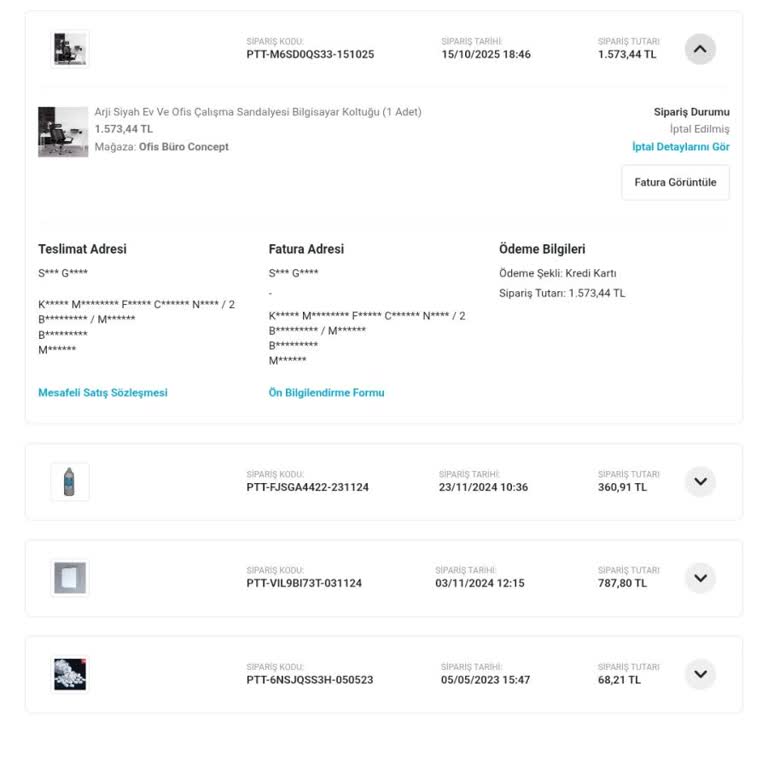Screen dimensions: 768x768
Task: Click the 787,80 TL order total
Action: (x=622, y=584)
